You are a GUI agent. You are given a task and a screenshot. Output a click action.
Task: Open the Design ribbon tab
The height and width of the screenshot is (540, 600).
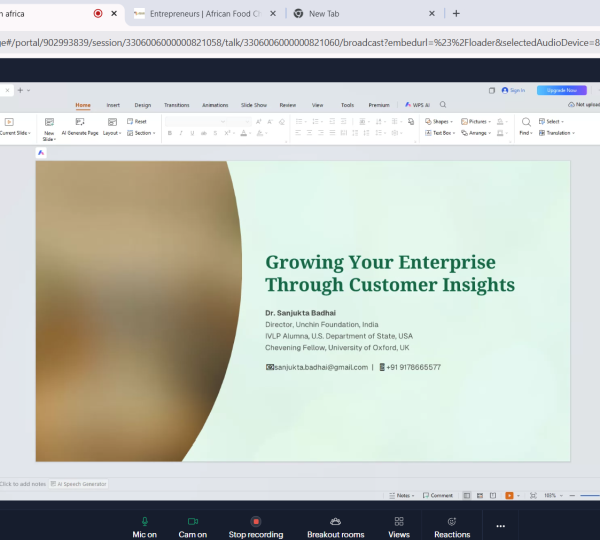[x=143, y=105]
